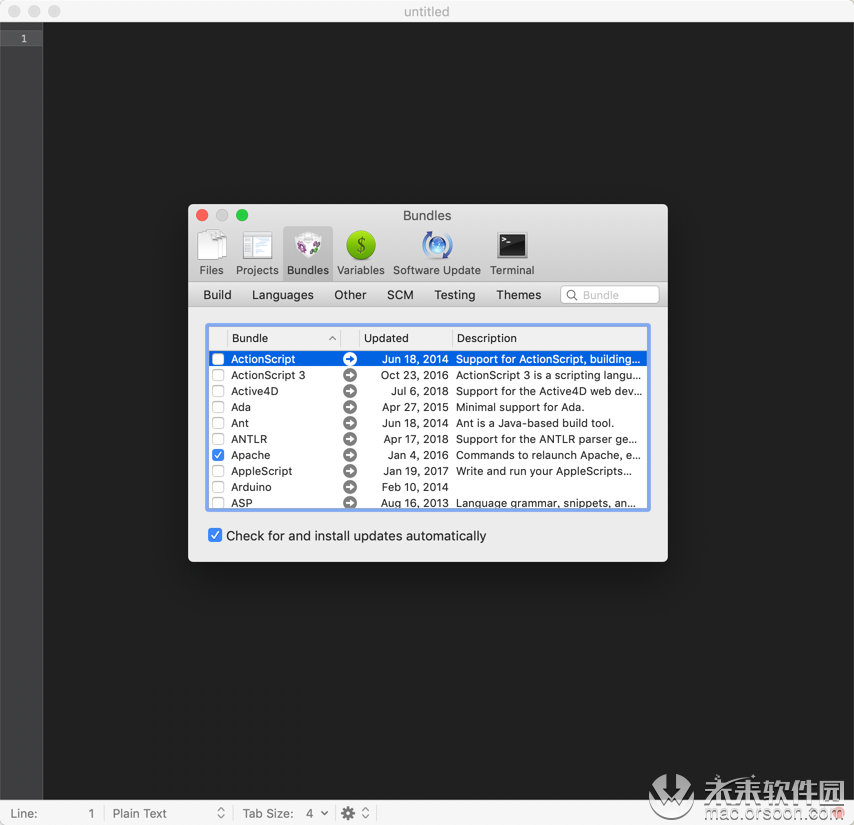Image resolution: width=854 pixels, height=825 pixels.
Task: Open the Projects preferences pane
Action: click(x=257, y=253)
